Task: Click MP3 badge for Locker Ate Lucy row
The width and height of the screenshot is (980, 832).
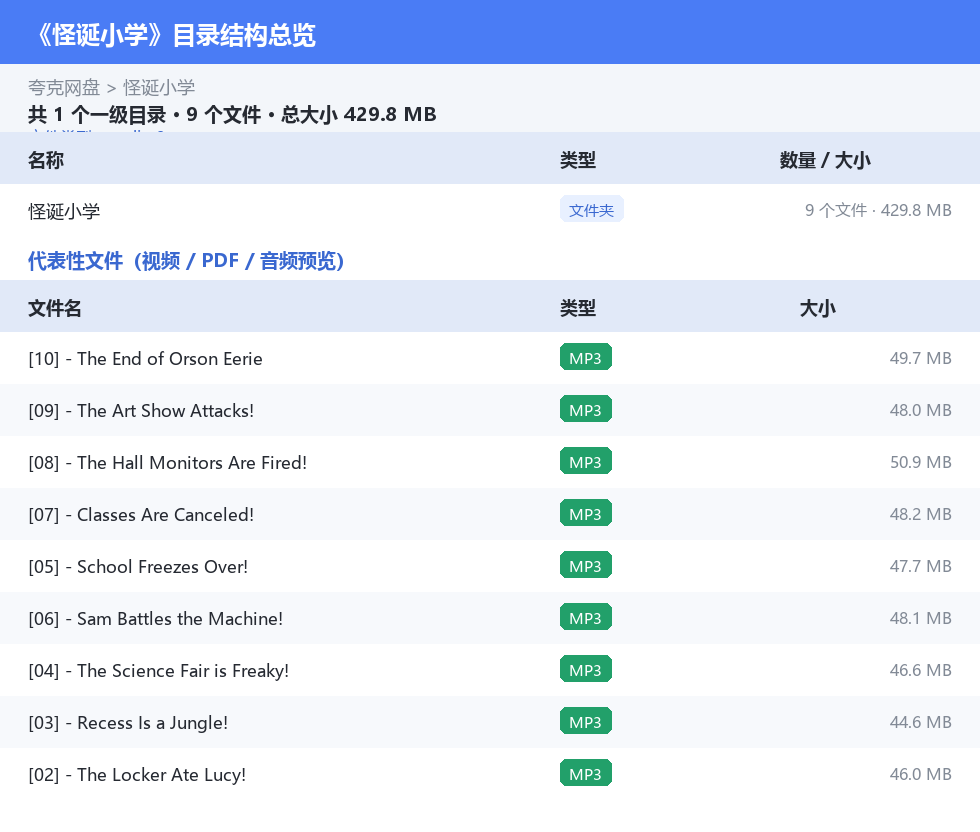Action: (x=586, y=773)
